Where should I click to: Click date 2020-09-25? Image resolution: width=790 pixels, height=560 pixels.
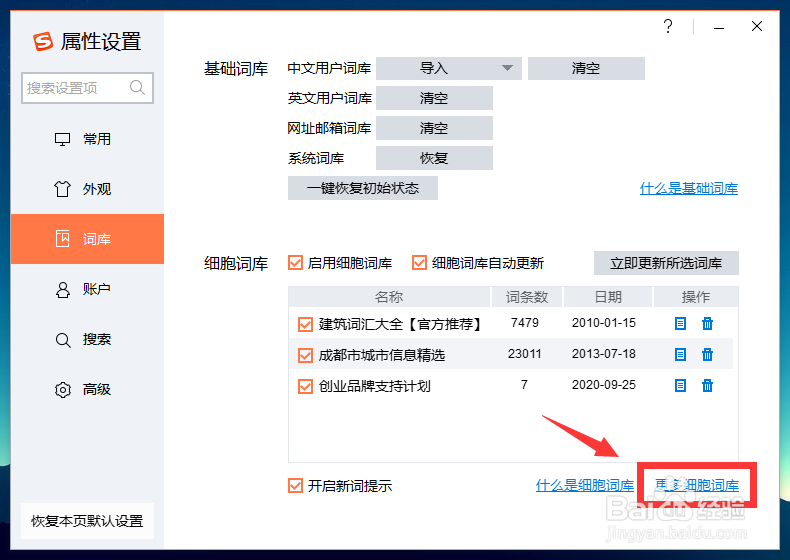[x=604, y=385]
